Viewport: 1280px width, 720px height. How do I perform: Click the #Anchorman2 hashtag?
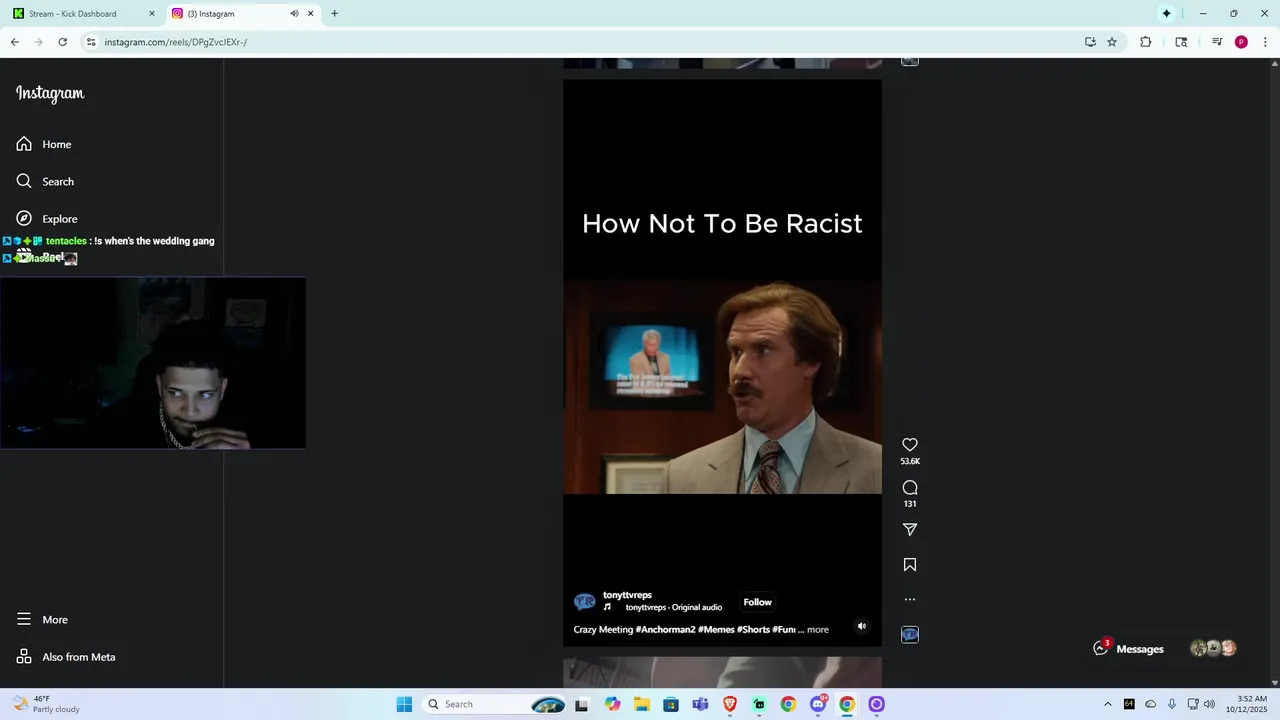[665, 630]
